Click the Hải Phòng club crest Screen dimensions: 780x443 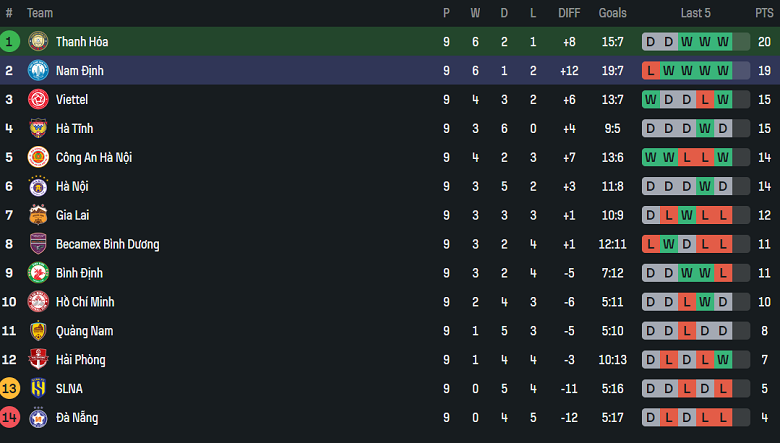38,360
